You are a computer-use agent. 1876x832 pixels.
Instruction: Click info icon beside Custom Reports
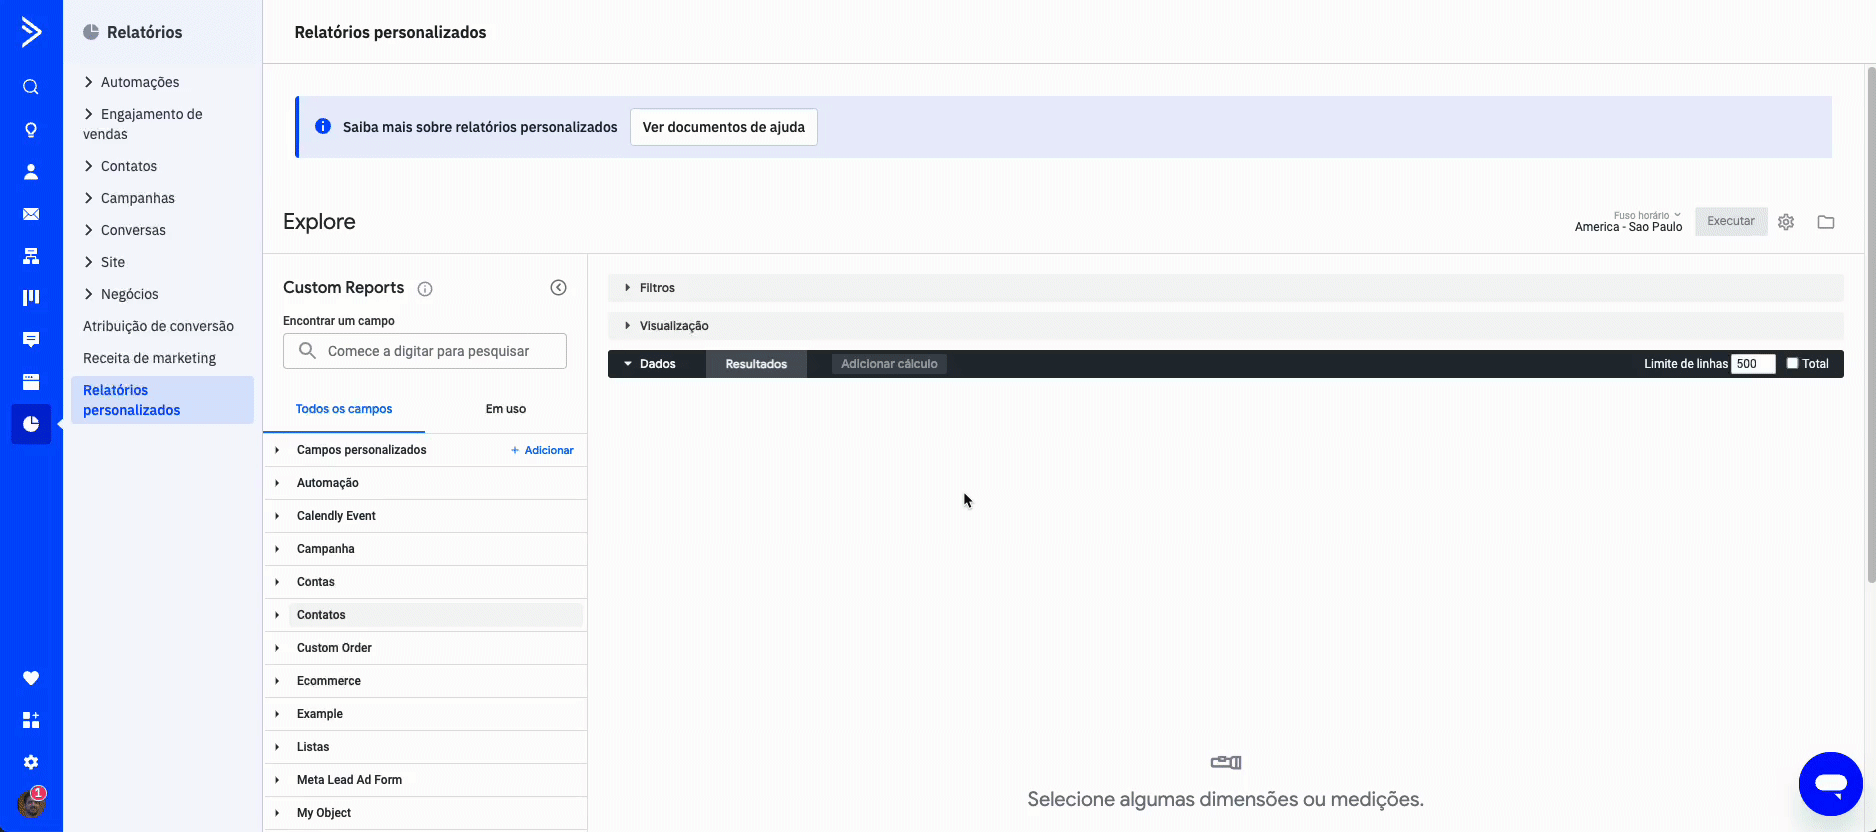[x=425, y=289]
